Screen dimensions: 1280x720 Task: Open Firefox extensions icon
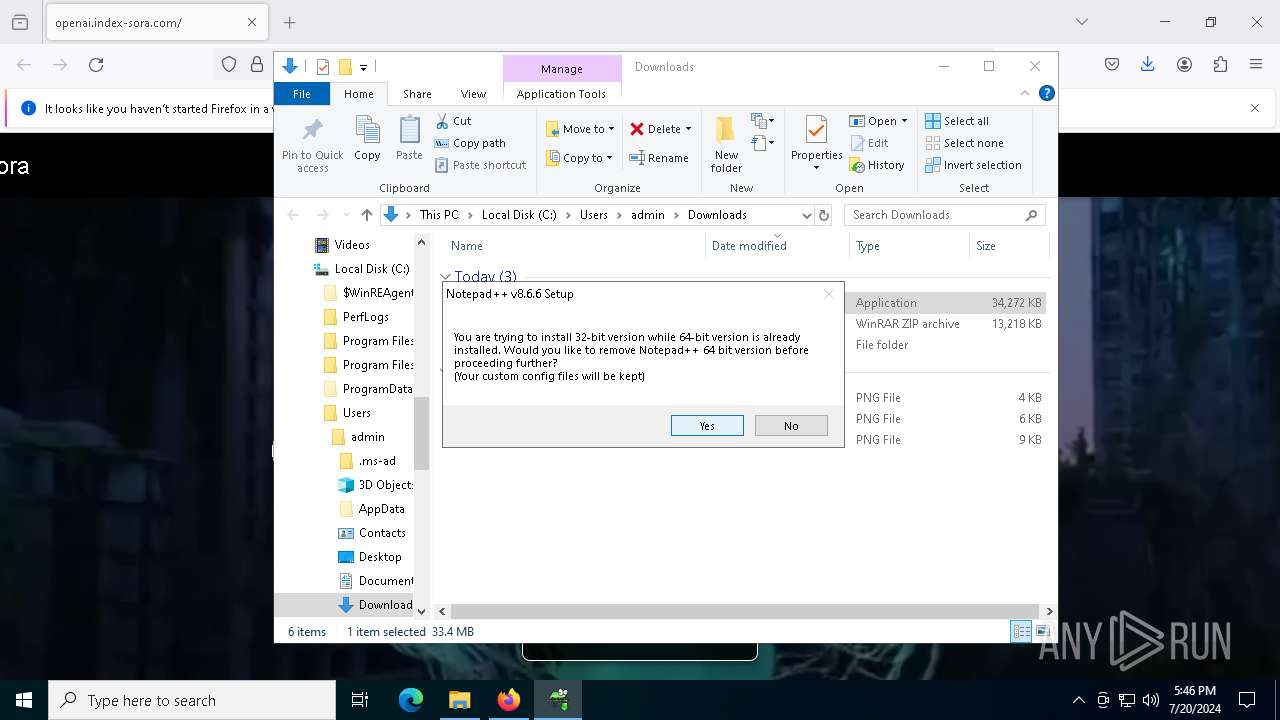[x=1220, y=65]
